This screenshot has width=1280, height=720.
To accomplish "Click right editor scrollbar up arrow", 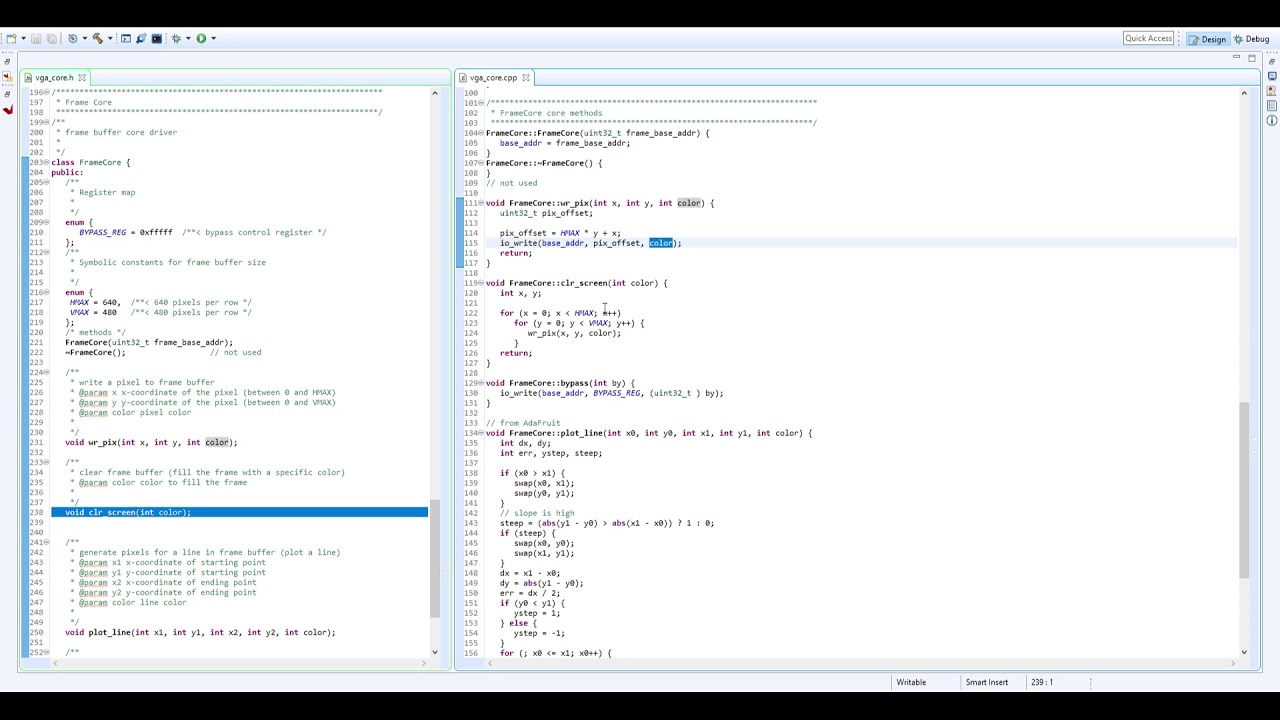I will click(1244, 93).
